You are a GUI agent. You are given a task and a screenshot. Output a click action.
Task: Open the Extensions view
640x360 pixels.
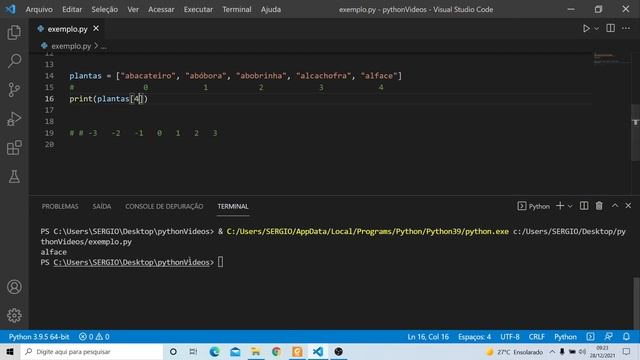(x=14, y=148)
